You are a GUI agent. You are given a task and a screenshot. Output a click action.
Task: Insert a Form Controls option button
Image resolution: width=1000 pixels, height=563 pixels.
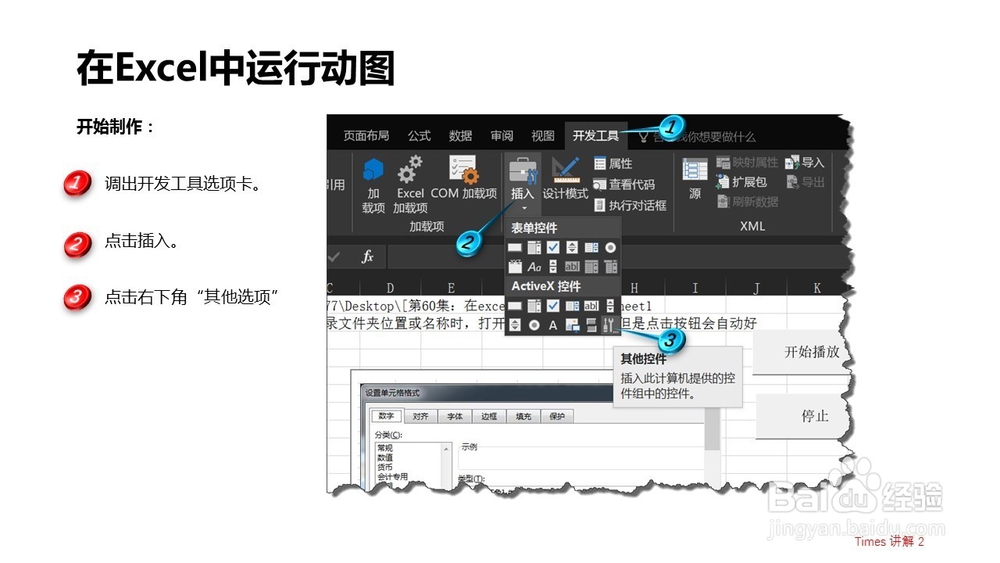(610, 247)
